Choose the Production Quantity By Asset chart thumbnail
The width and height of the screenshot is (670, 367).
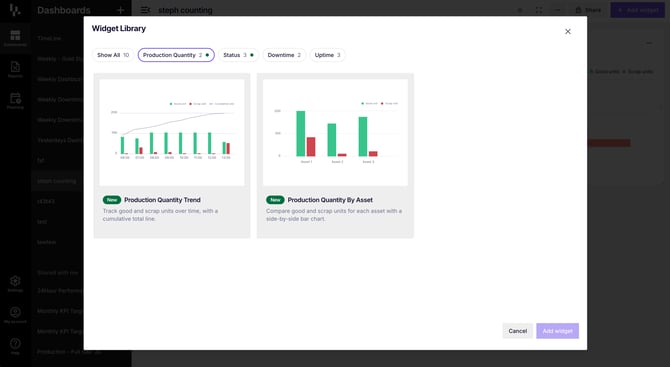point(335,132)
